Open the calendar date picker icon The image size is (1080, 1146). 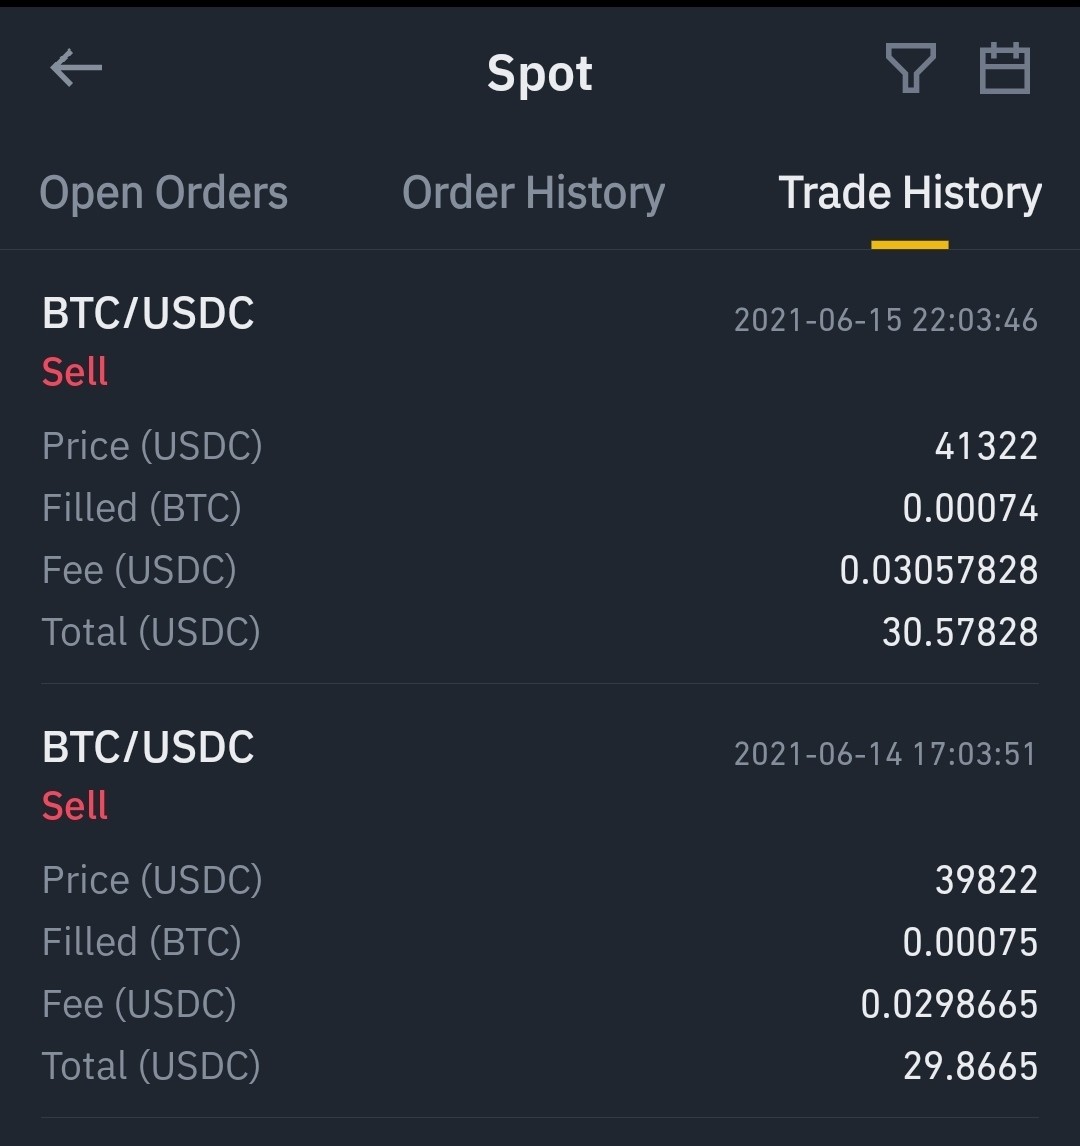click(1005, 68)
